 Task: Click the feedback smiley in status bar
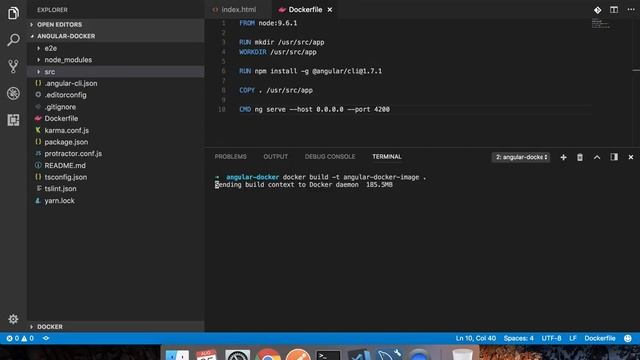[x=628, y=338]
